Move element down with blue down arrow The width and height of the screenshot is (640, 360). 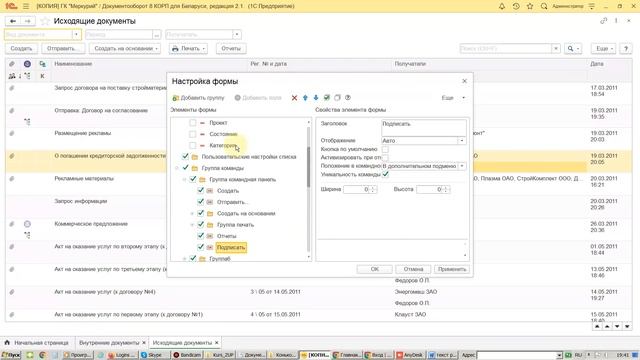click(316, 98)
